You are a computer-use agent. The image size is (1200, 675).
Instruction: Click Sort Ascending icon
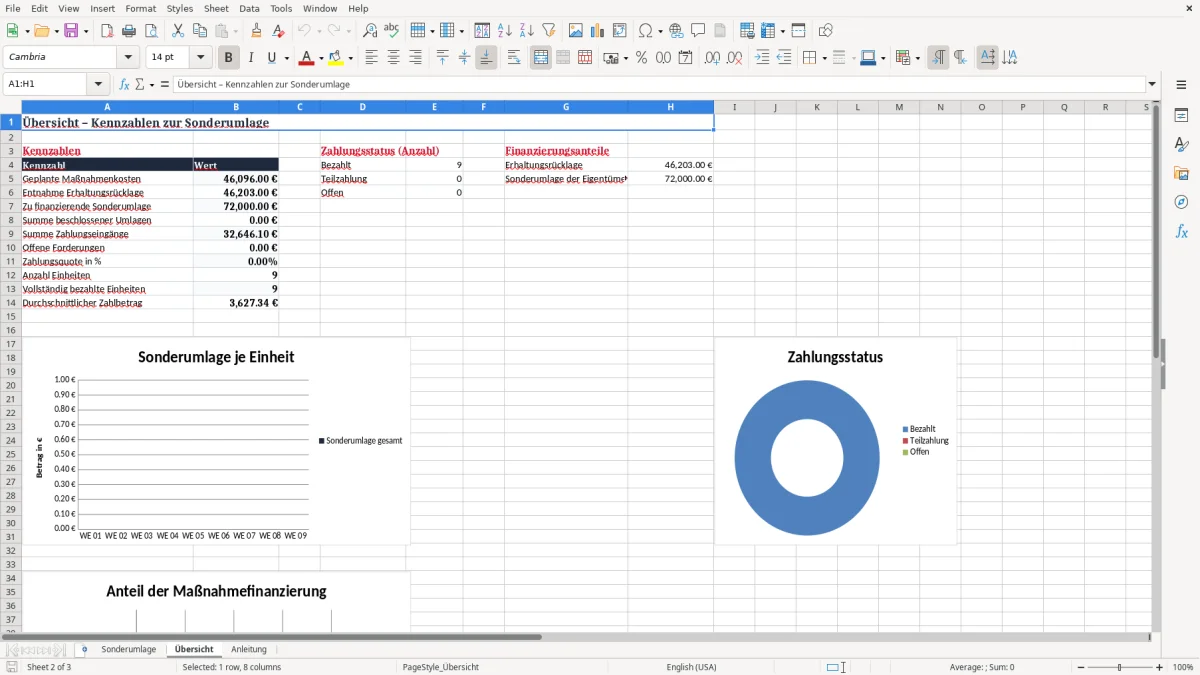point(505,31)
